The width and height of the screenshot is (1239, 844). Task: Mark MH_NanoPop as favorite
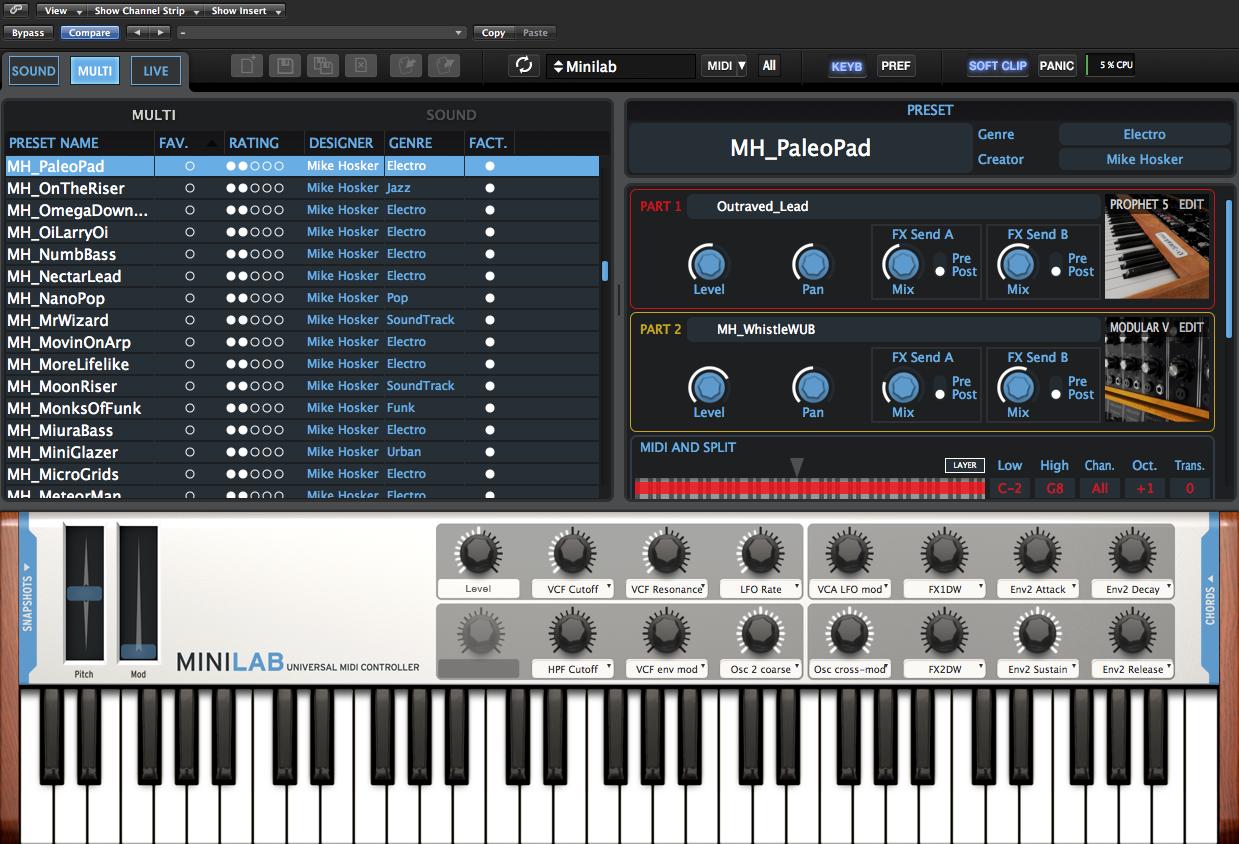[x=190, y=298]
